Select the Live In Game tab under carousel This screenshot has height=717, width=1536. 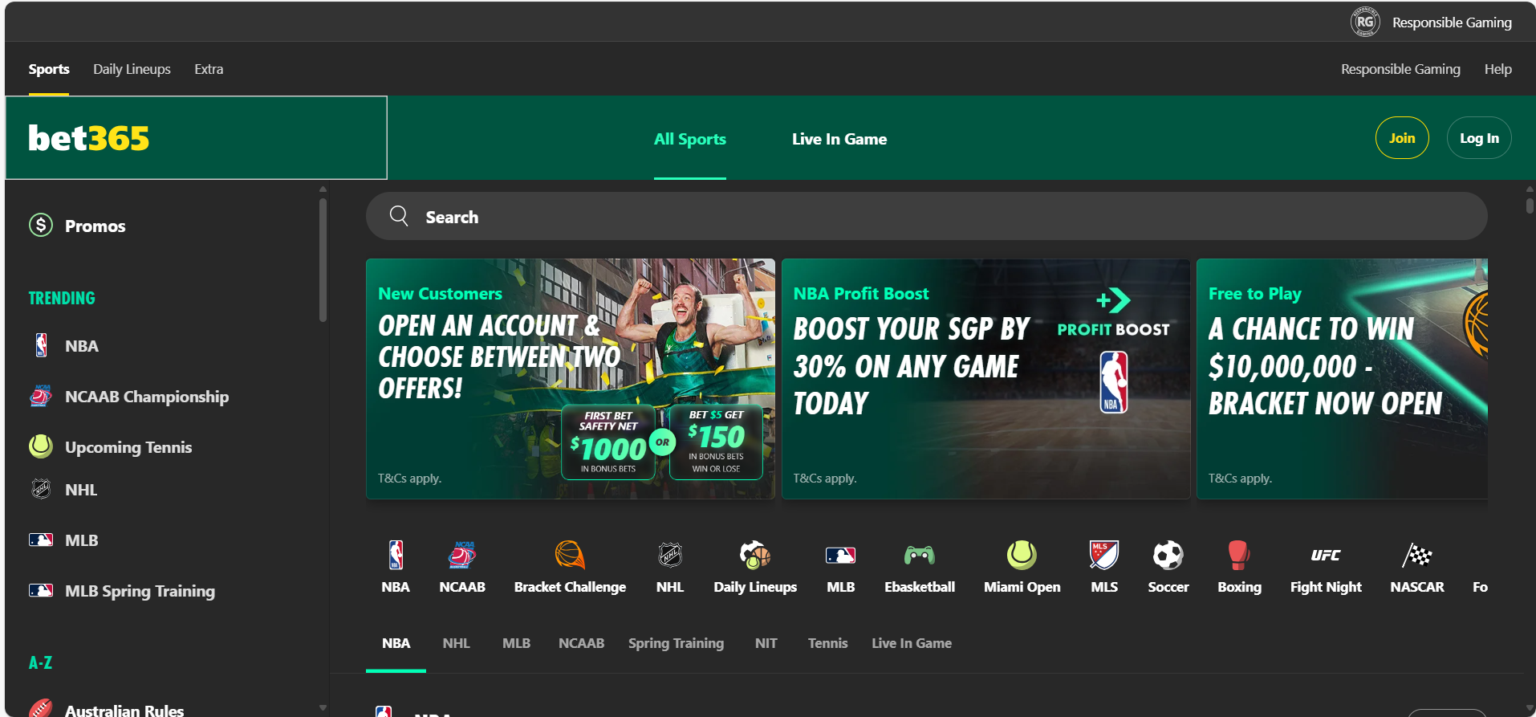pyautogui.click(x=912, y=643)
